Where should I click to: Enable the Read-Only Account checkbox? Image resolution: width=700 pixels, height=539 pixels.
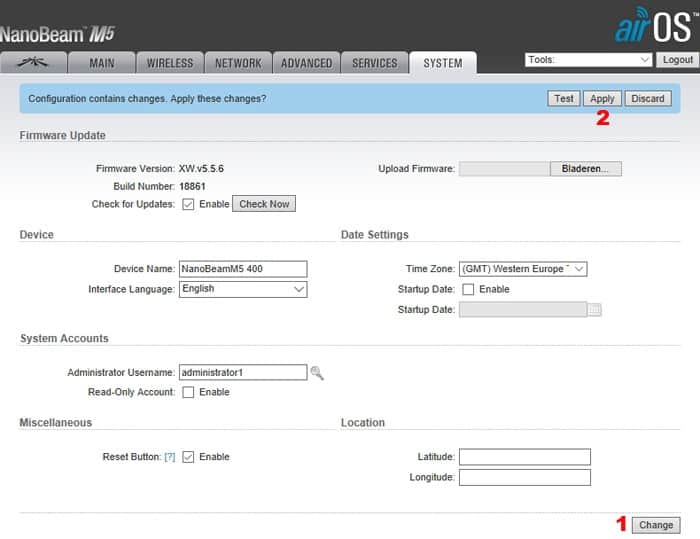[188, 392]
